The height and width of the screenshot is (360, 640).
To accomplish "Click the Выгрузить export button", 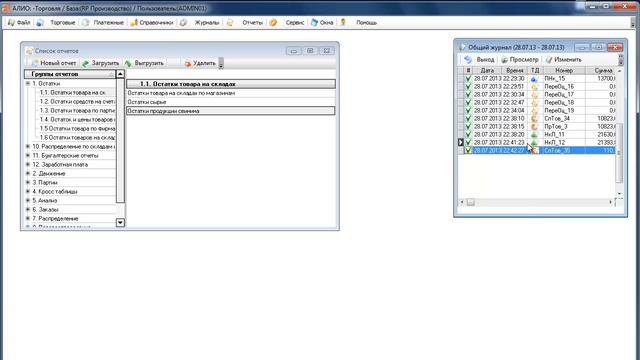I will tap(144, 63).
